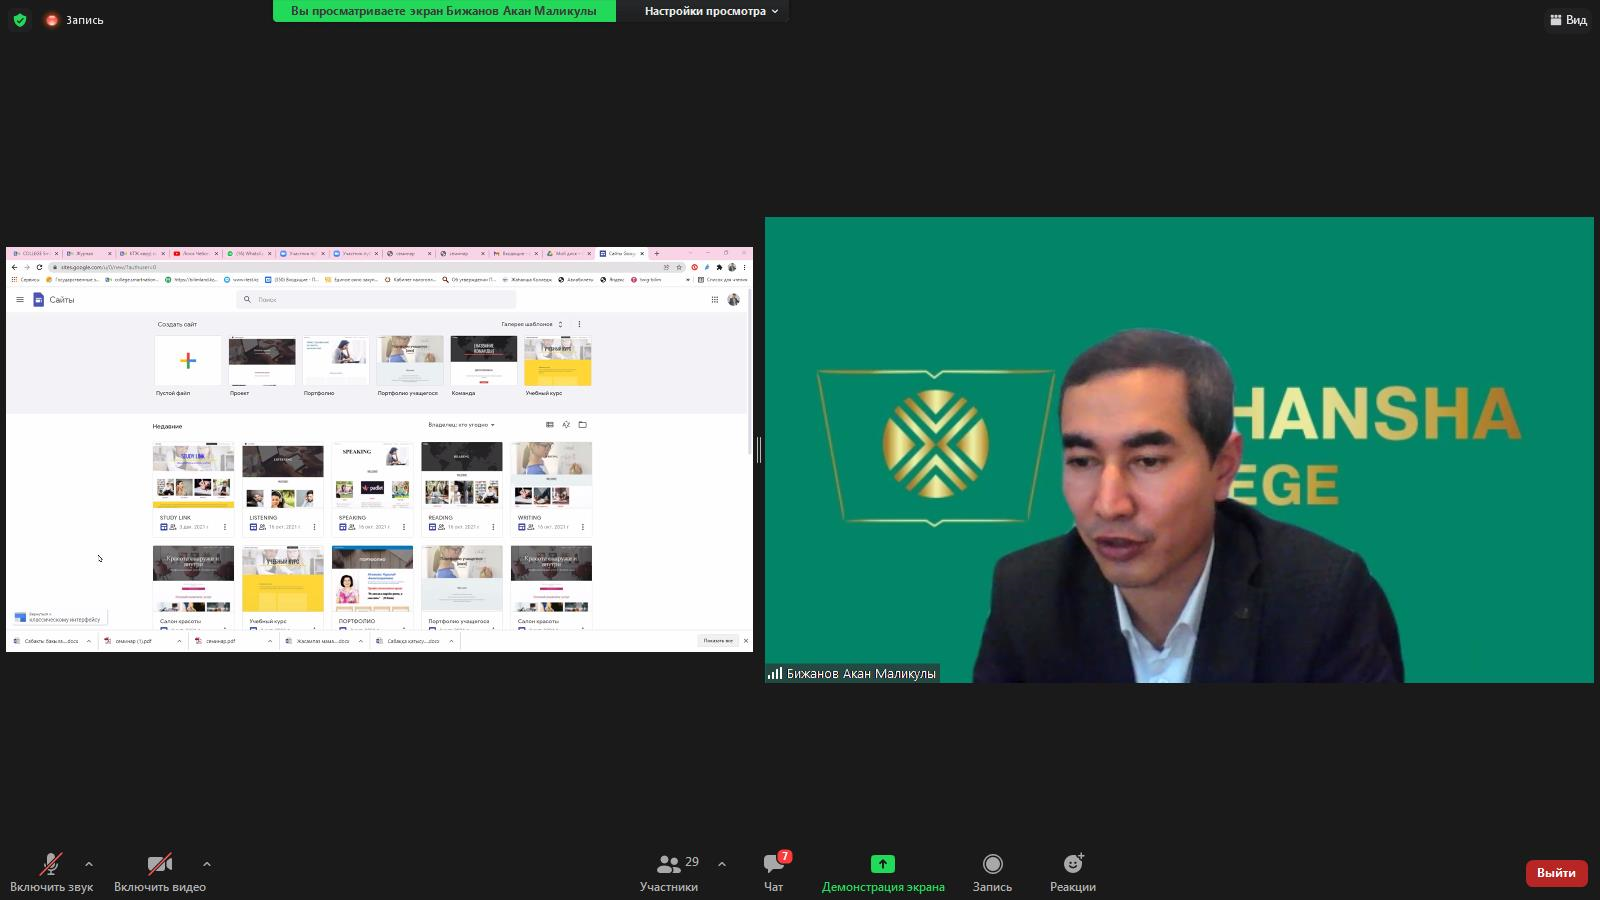The image size is (1600, 900).
Task: Click the Сайты logo icon
Action: (x=39, y=299)
